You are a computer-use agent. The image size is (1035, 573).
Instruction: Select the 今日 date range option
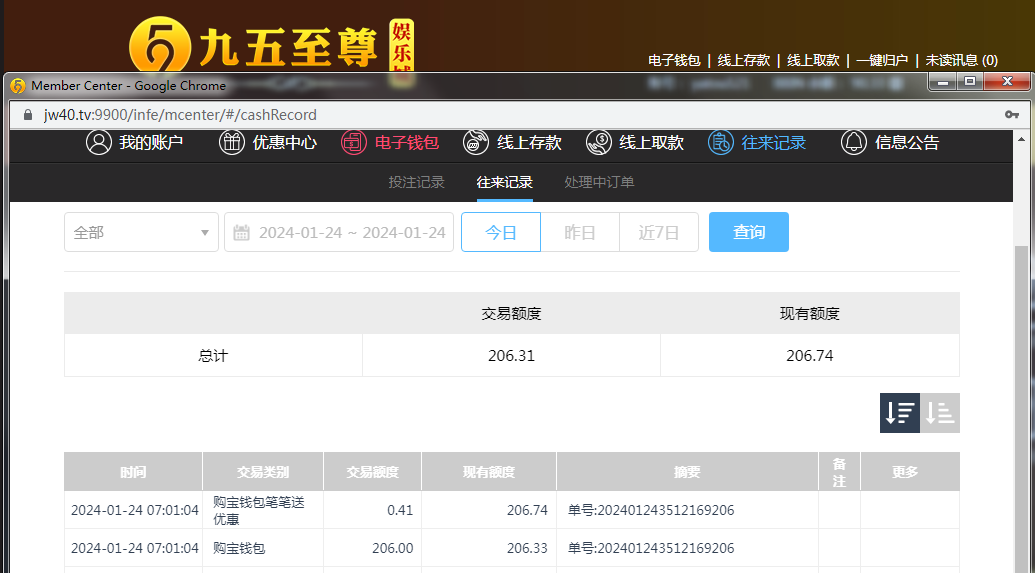(x=501, y=232)
